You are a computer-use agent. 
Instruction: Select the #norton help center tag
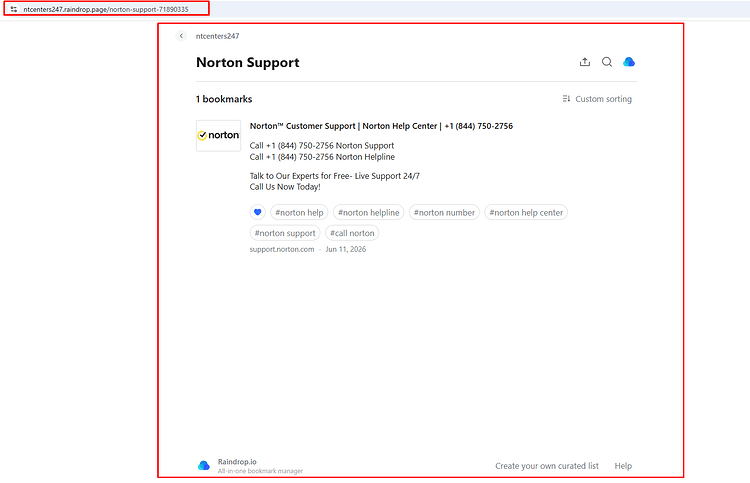tap(526, 212)
